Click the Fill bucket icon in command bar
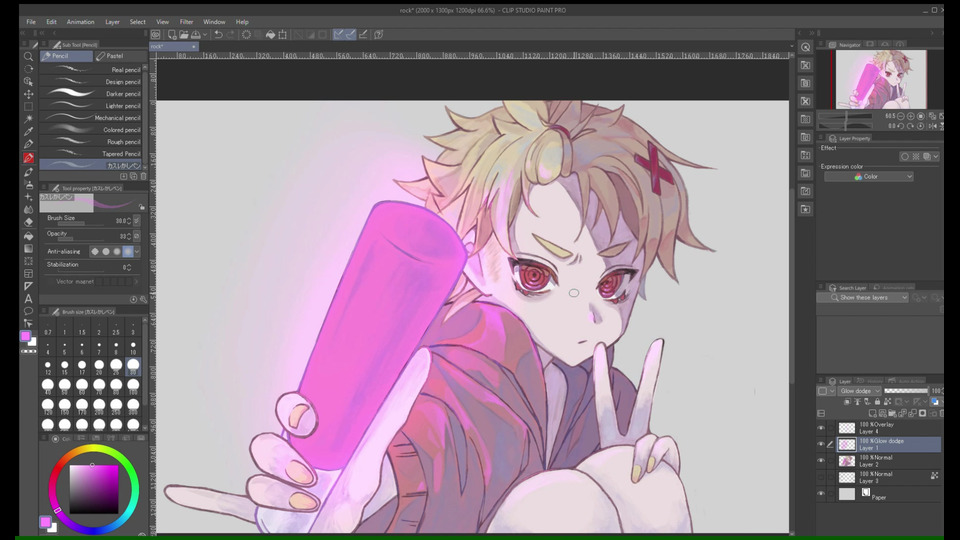 pyautogui.click(x=270, y=35)
